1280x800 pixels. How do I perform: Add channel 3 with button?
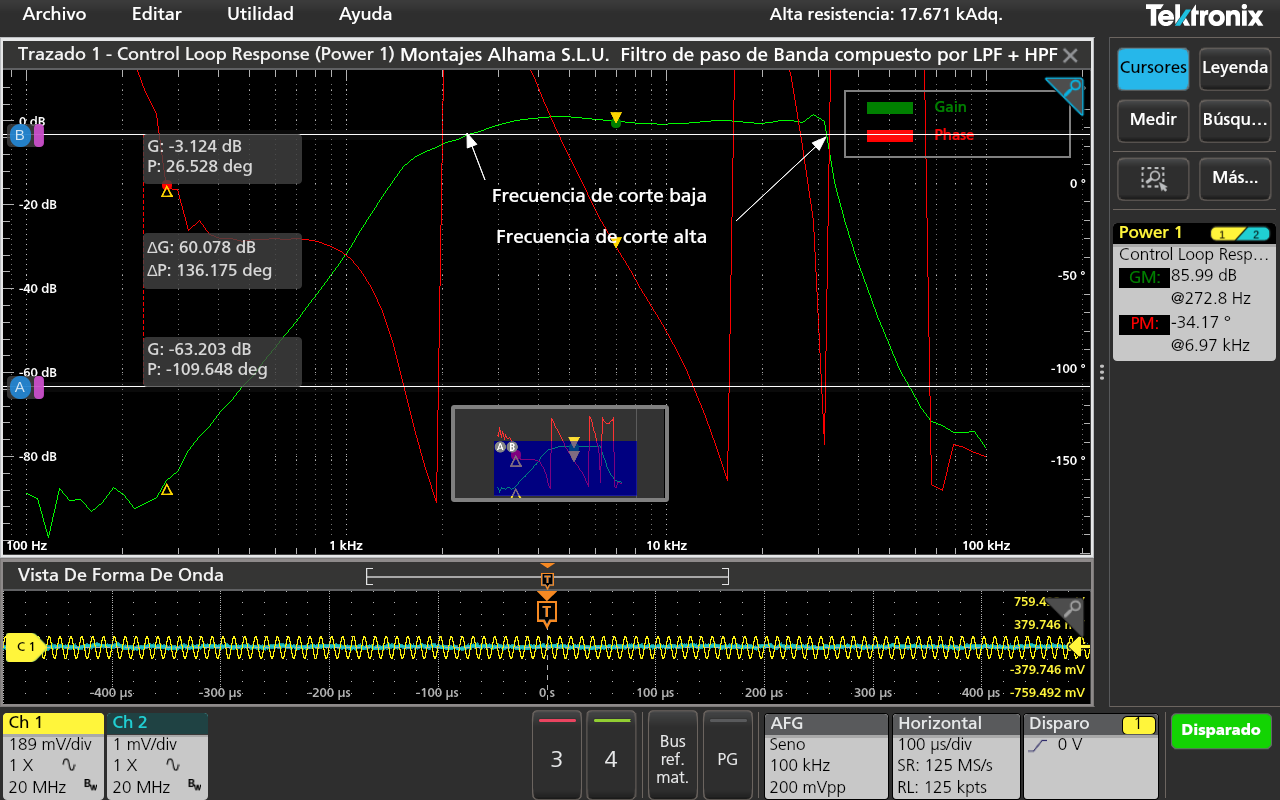coord(557,755)
